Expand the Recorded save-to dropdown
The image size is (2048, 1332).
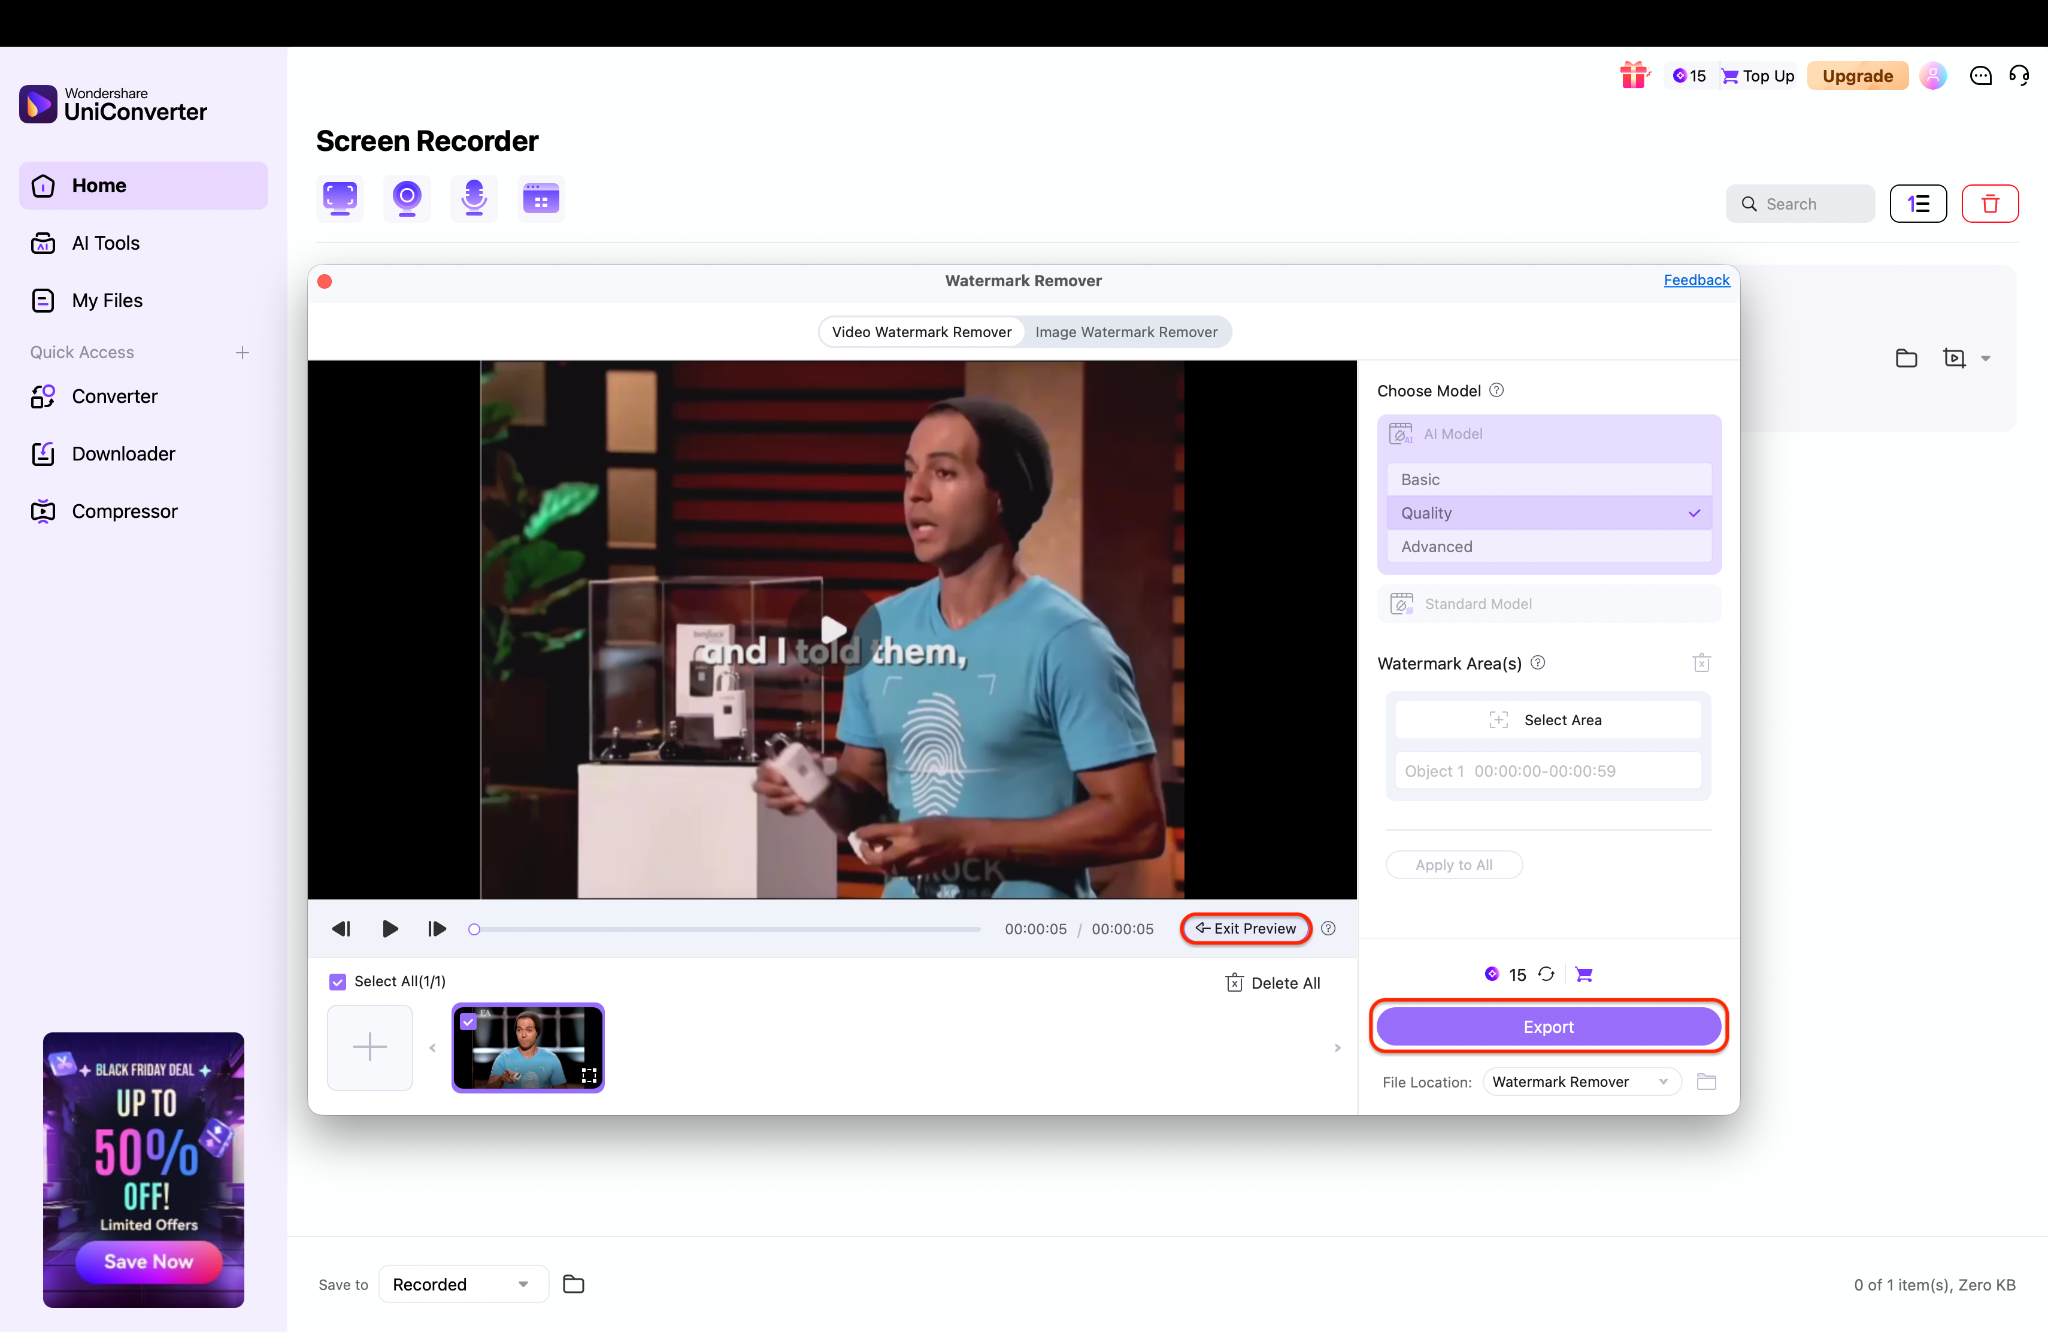pos(462,1284)
